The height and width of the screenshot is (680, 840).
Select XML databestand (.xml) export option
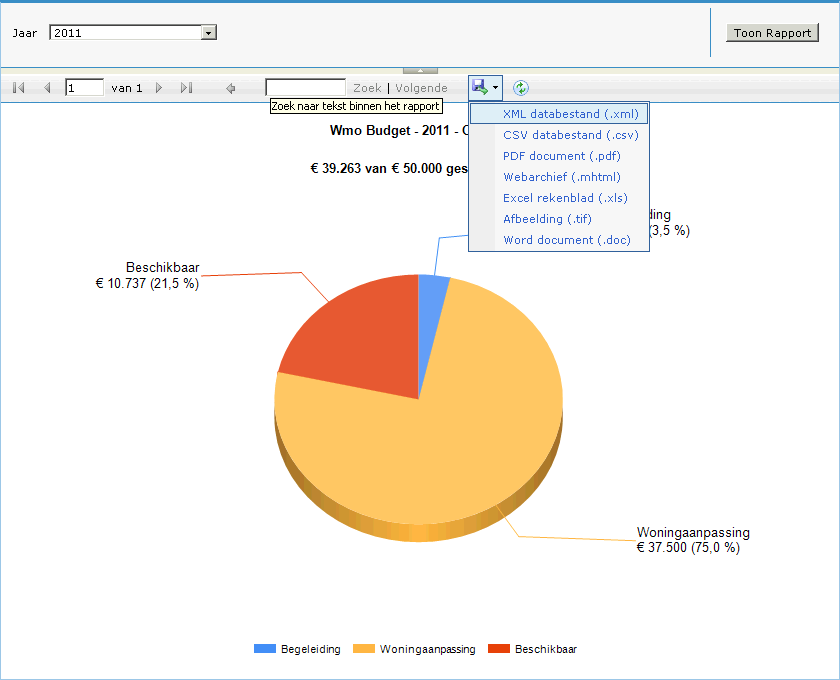coord(570,114)
